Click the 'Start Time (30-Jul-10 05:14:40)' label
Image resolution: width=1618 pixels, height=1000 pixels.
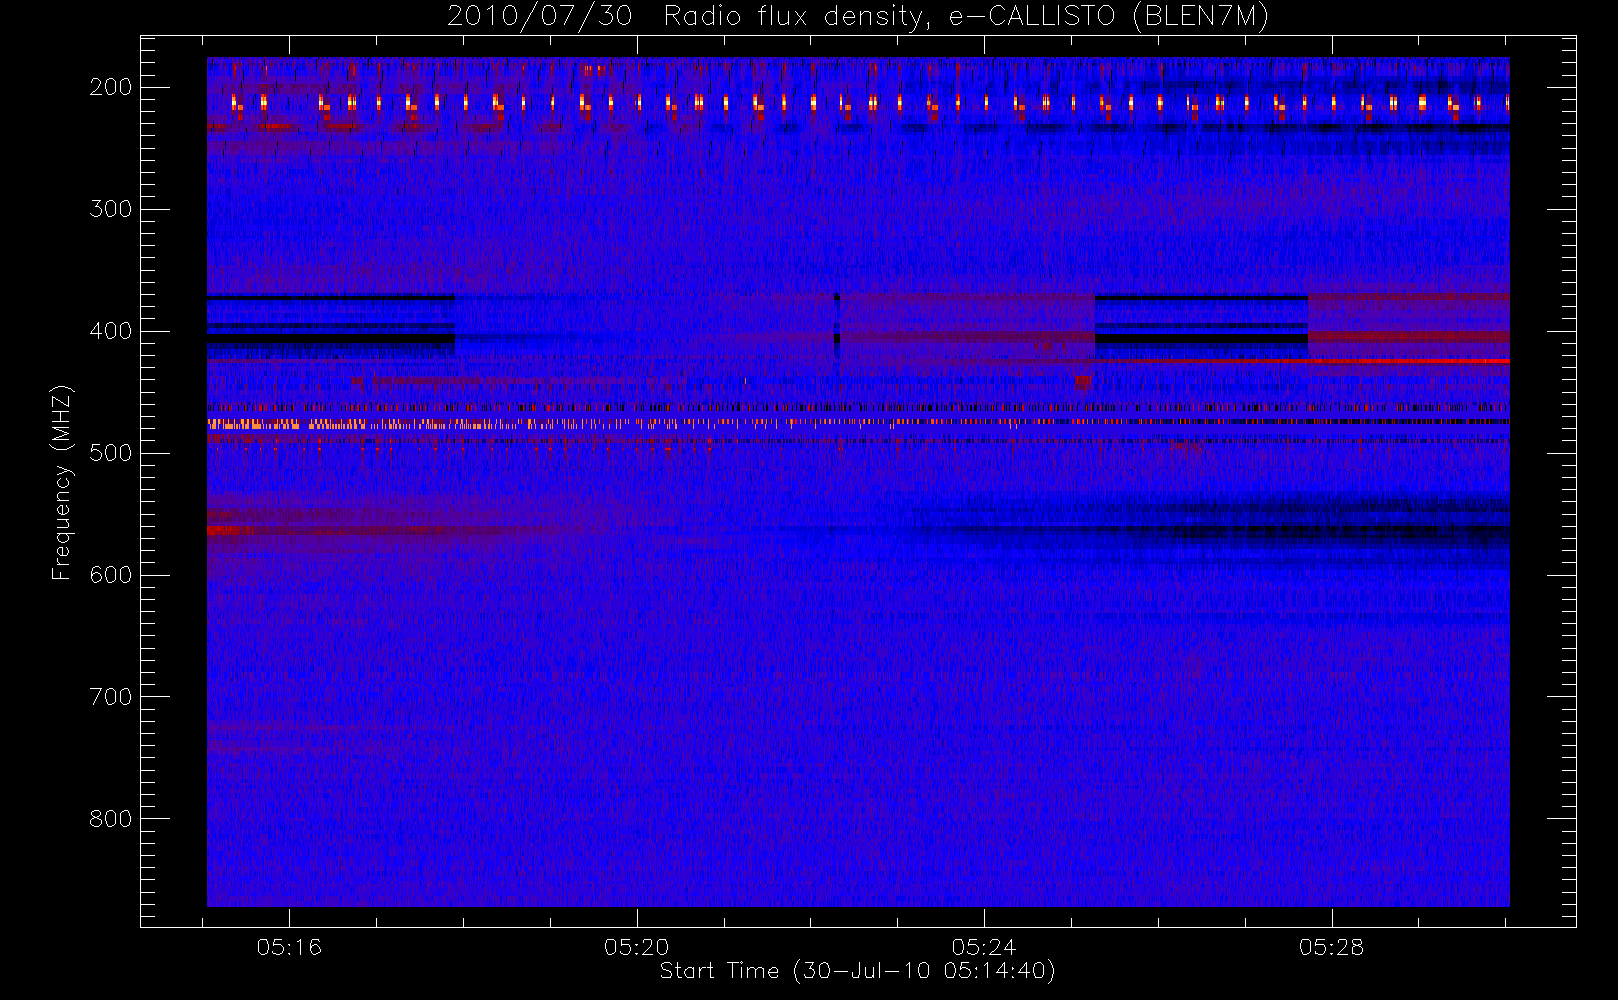[858, 971]
